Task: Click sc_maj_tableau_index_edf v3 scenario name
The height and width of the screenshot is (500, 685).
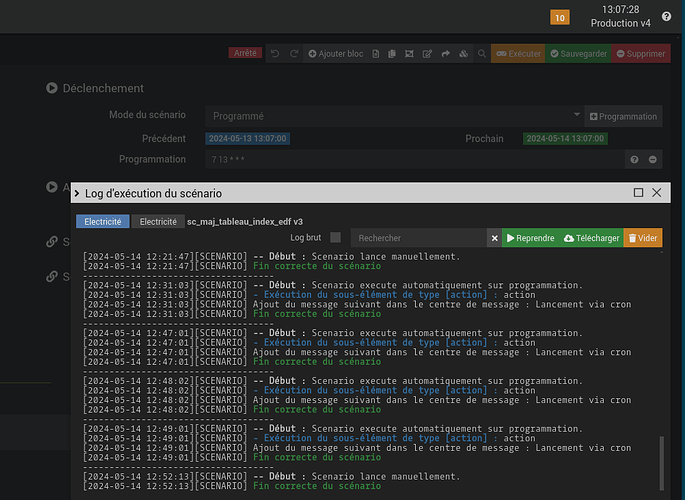Action: 245,222
